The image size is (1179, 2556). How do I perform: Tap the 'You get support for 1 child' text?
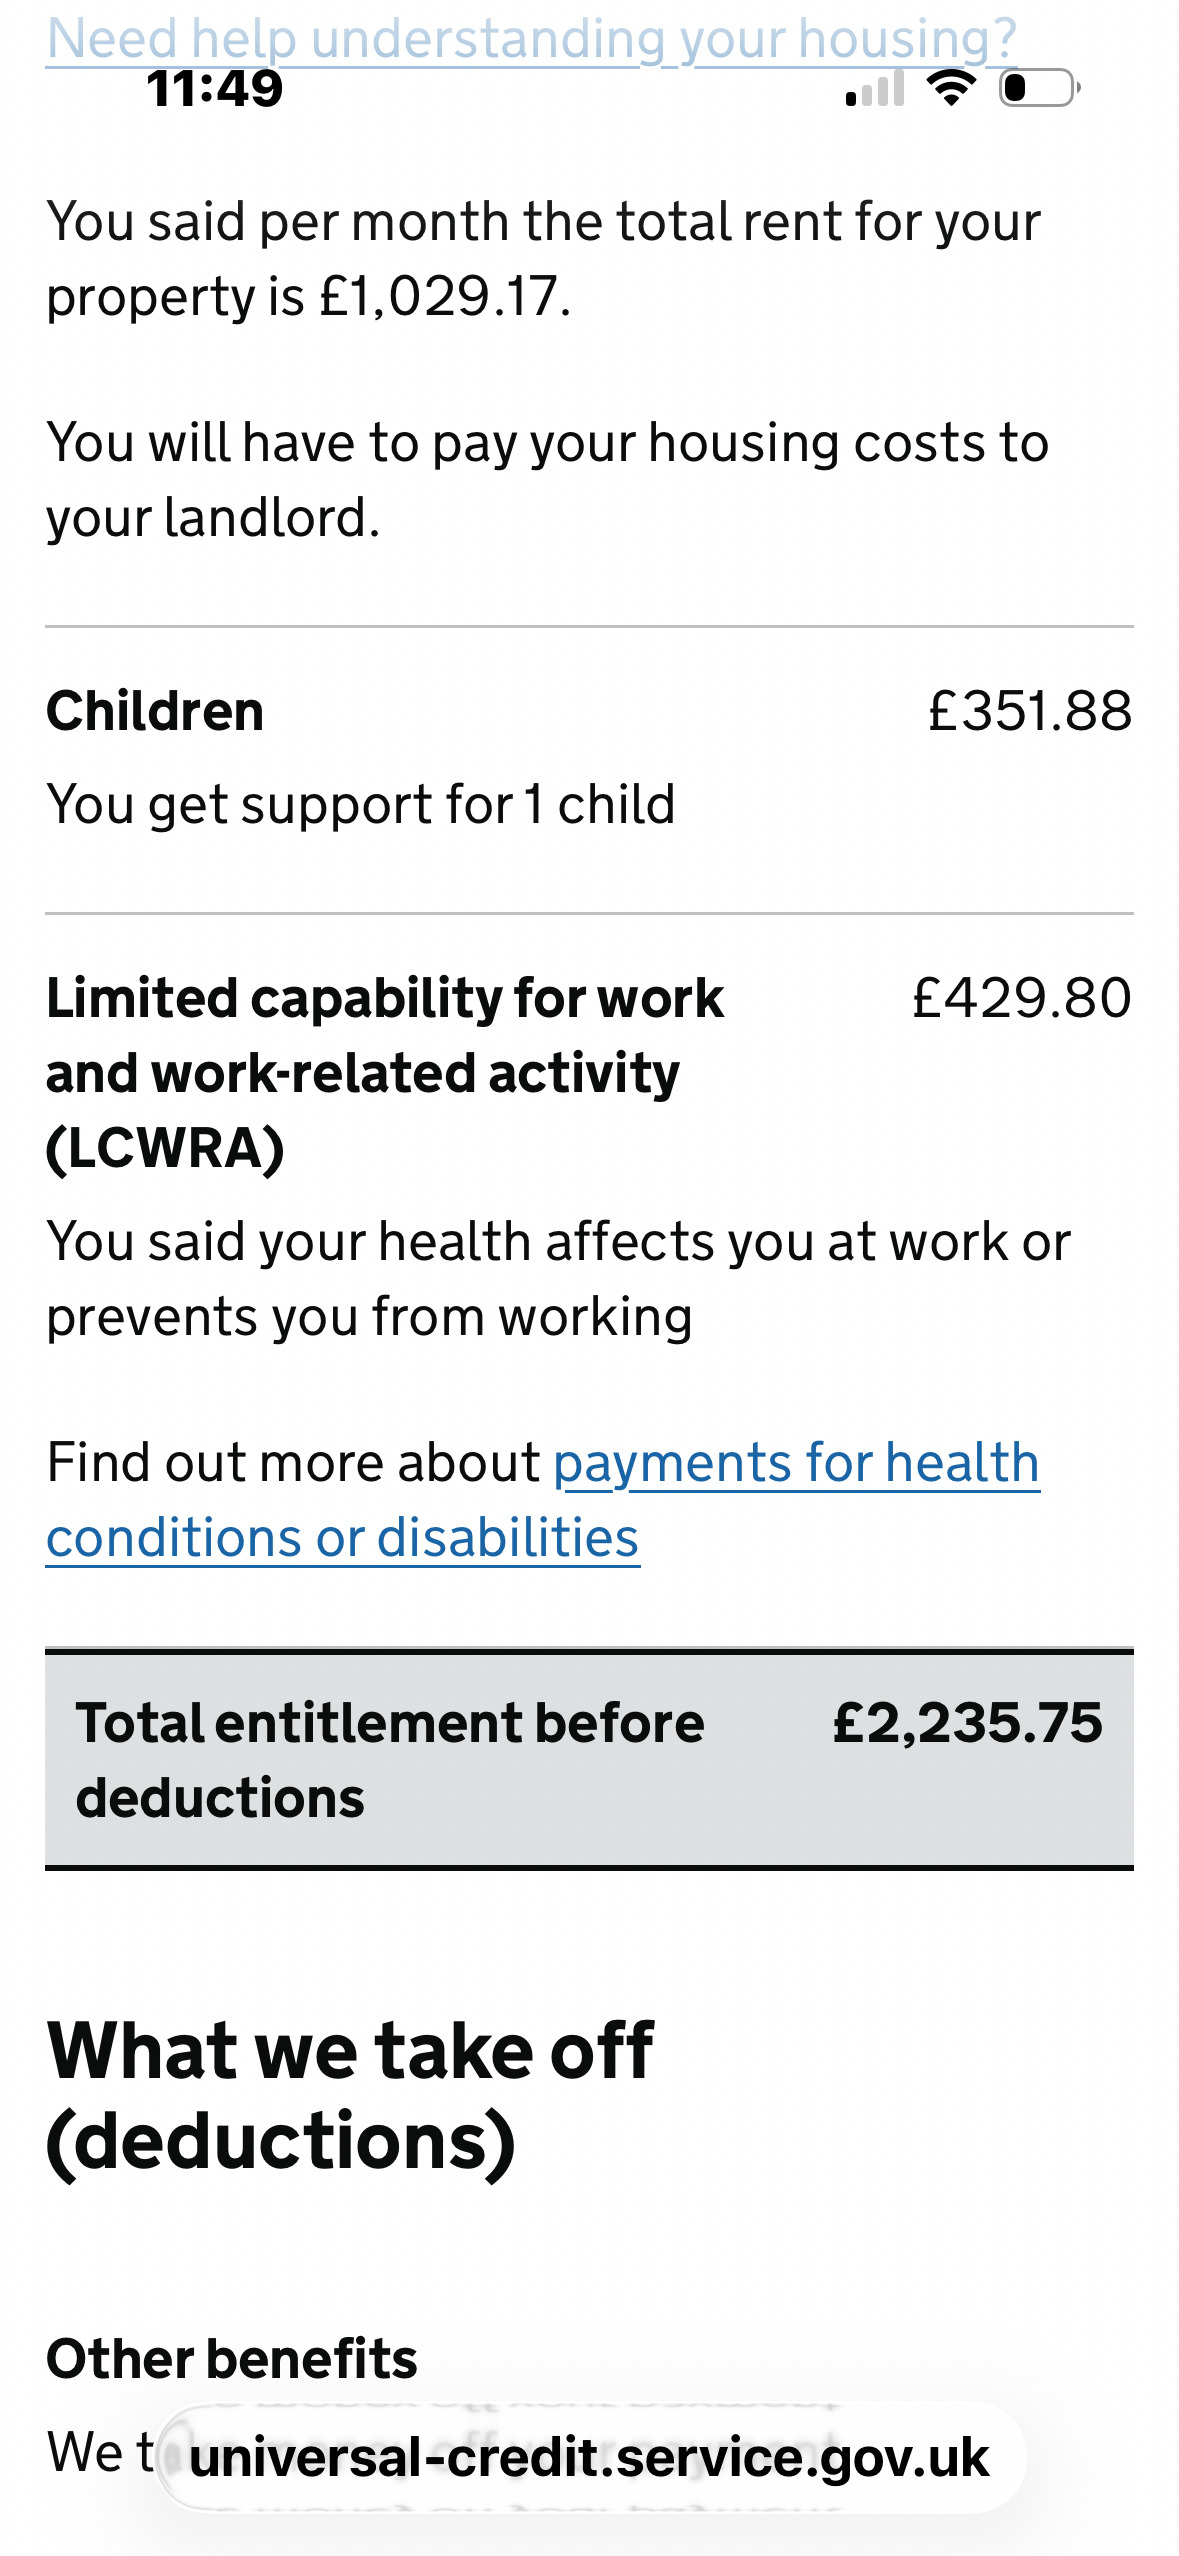coord(361,804)
